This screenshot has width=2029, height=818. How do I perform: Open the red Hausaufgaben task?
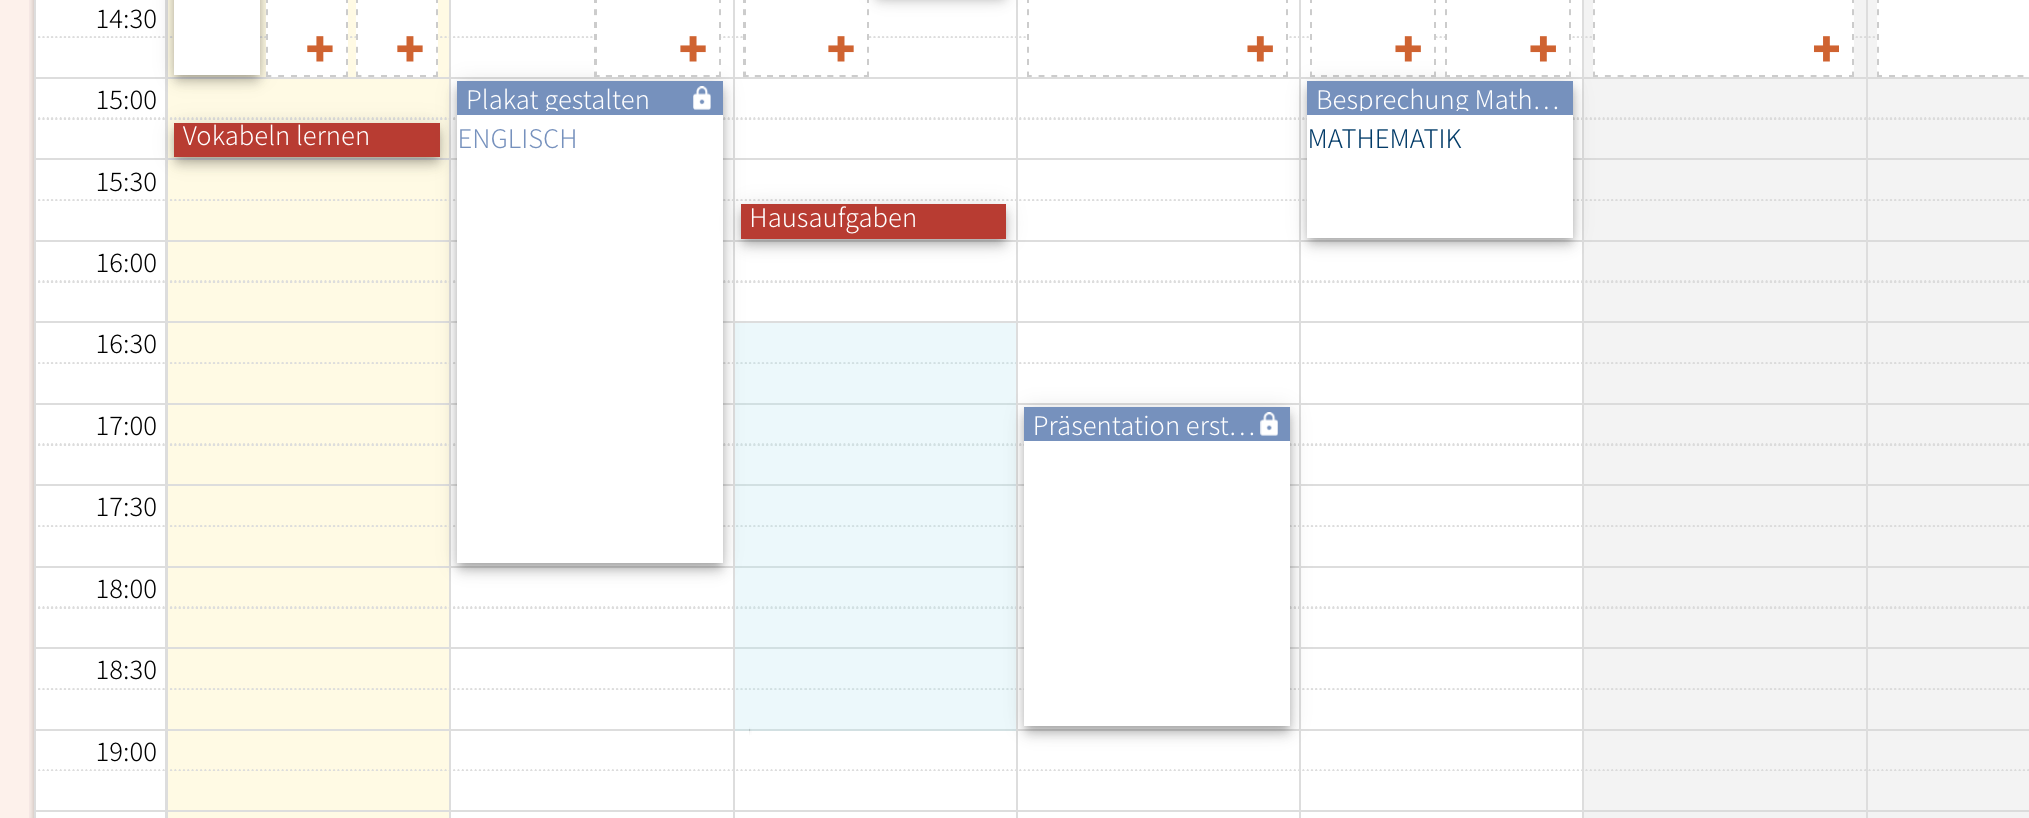(872, 220)
